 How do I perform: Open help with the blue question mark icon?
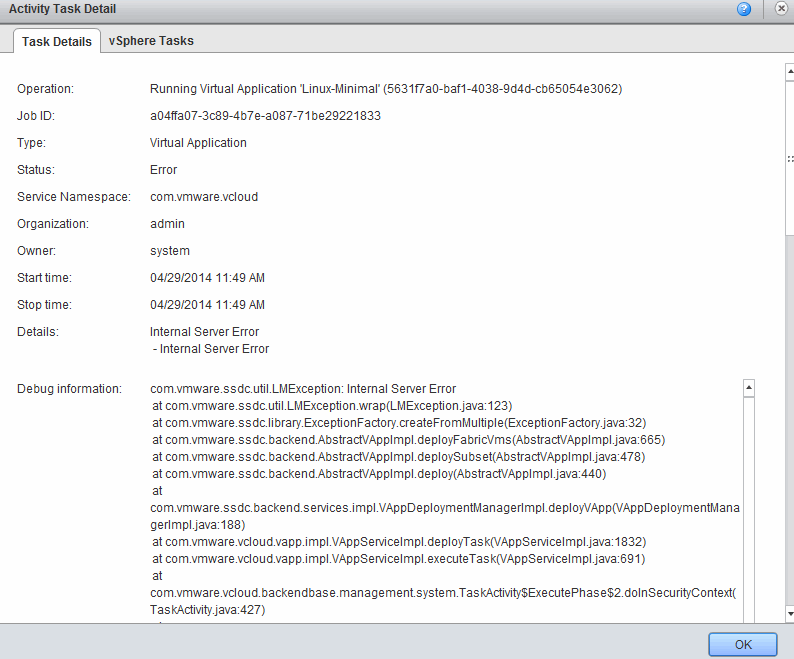[744, 9]
